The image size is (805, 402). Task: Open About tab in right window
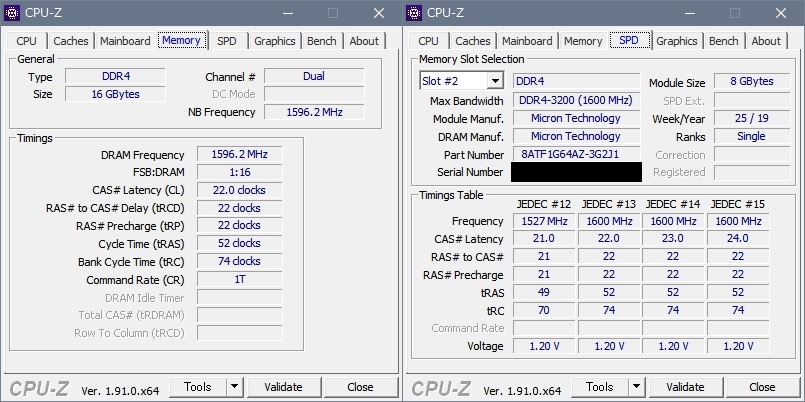(766, 41)
